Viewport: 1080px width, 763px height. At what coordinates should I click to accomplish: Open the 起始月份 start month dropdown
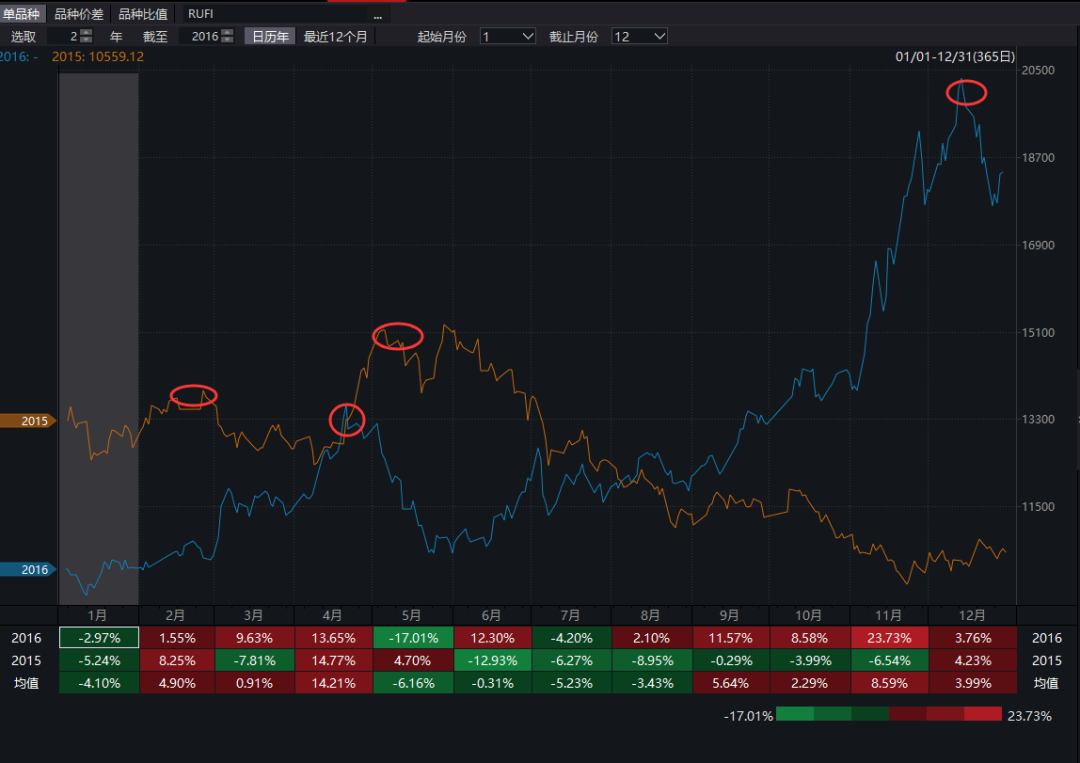coord(508,36)
